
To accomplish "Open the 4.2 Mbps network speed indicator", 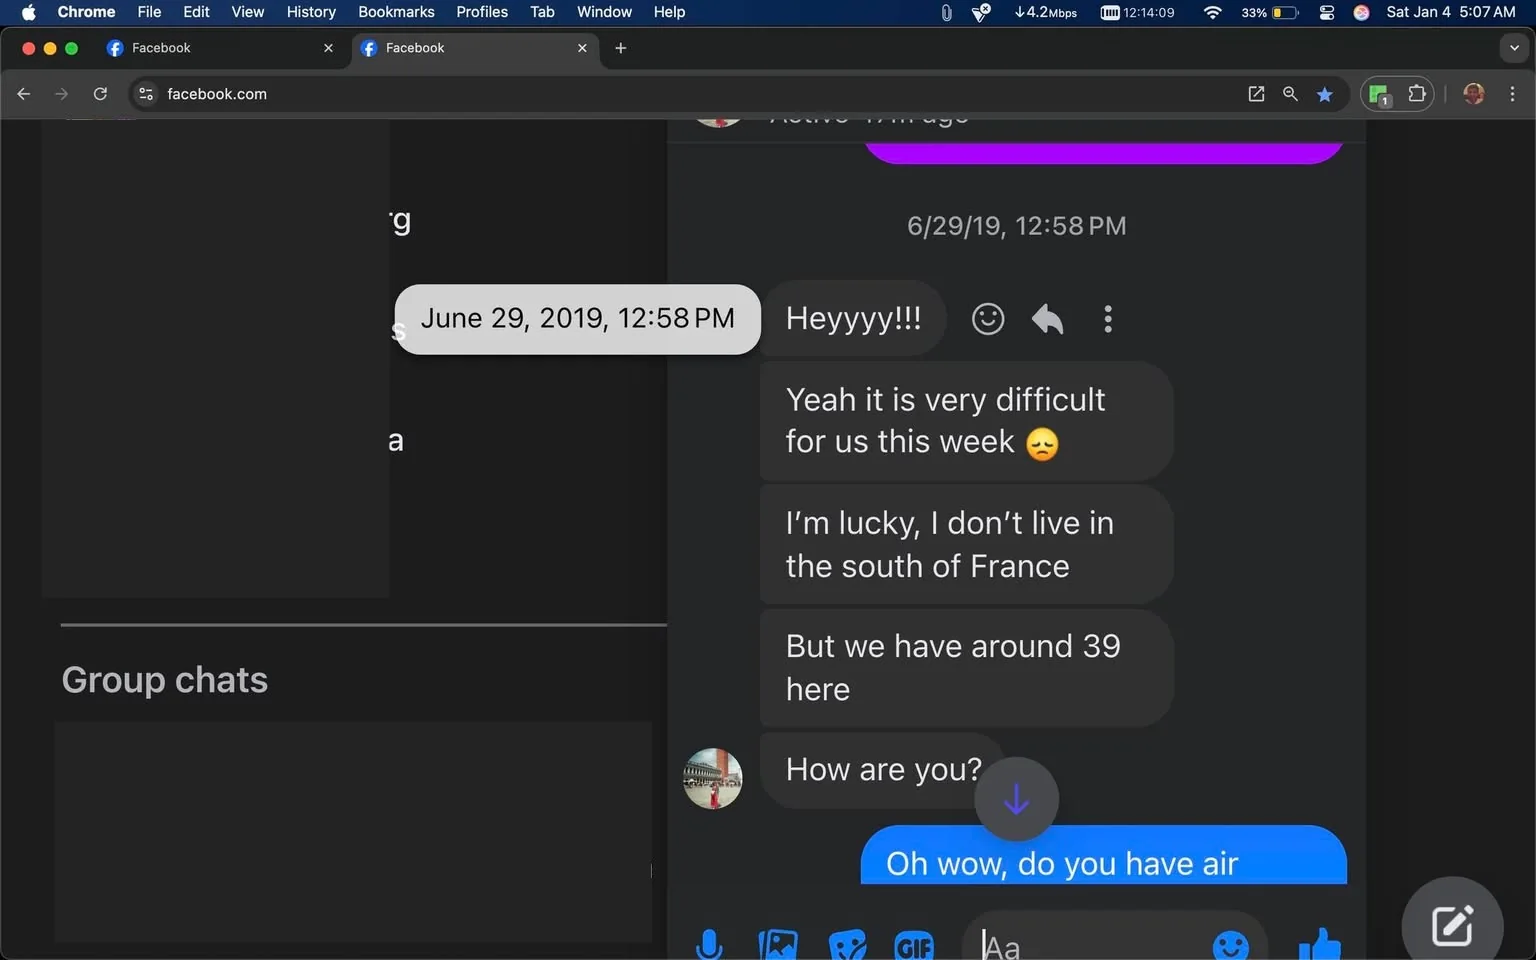I will point(1045,12).
